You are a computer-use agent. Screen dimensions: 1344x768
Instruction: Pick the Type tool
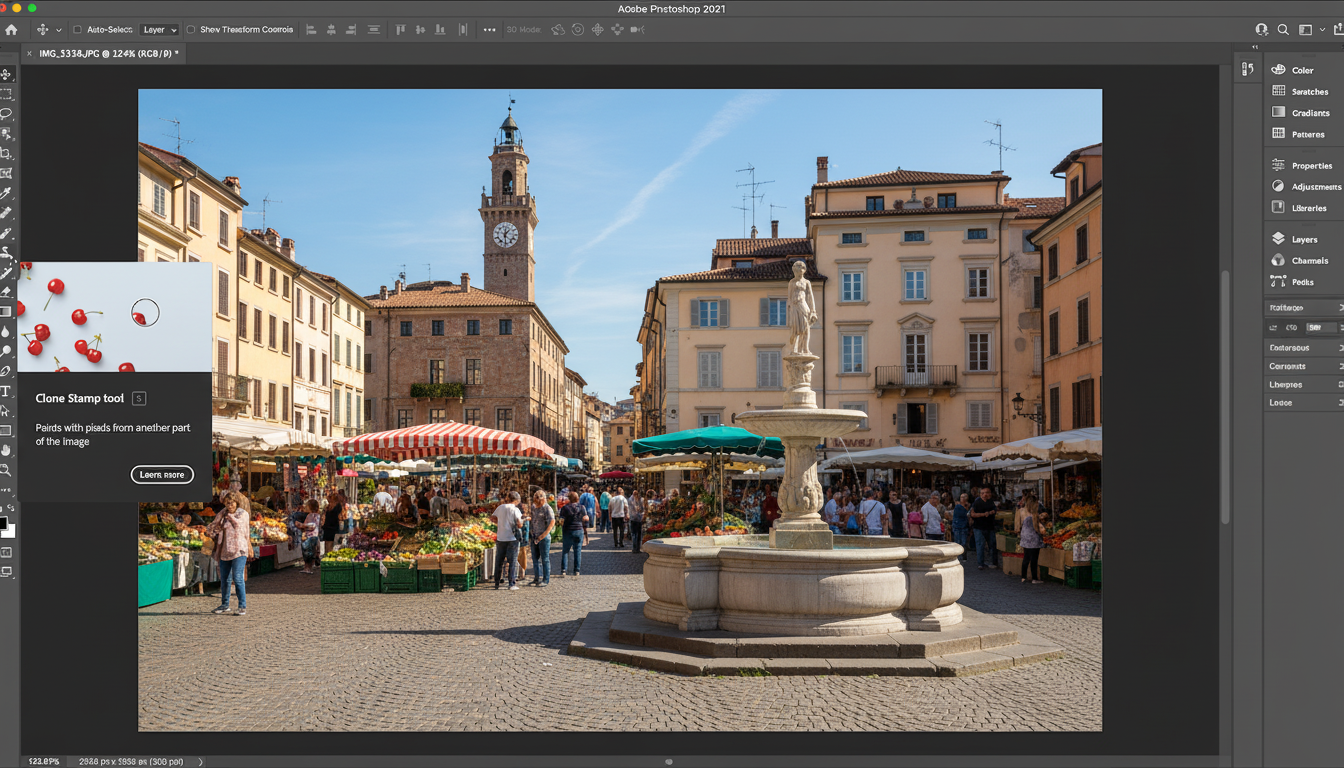pyautogui.click(x=6, y=391)
